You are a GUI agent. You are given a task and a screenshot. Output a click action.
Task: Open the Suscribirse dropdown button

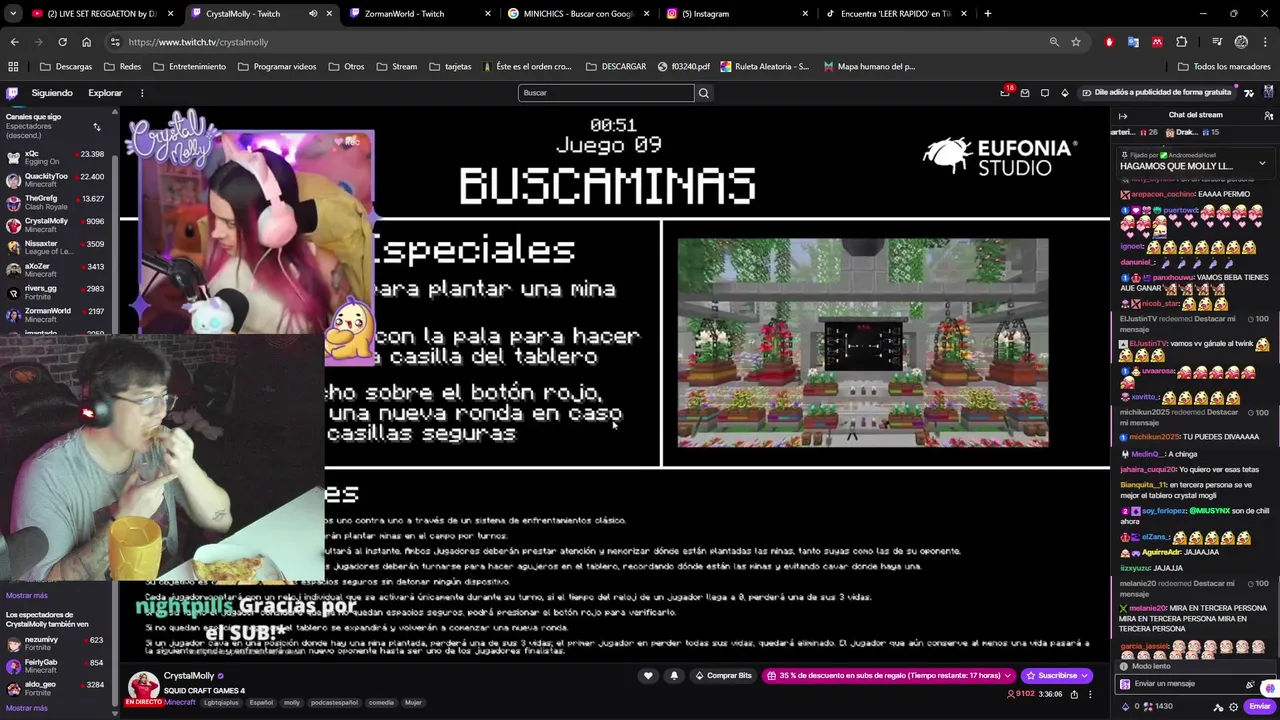pos(1058,676)
